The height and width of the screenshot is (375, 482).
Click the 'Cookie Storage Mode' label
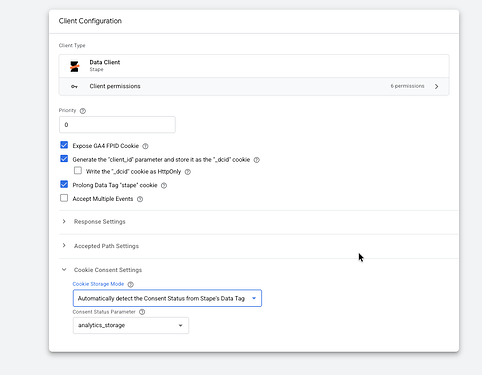tap(98, 284)
